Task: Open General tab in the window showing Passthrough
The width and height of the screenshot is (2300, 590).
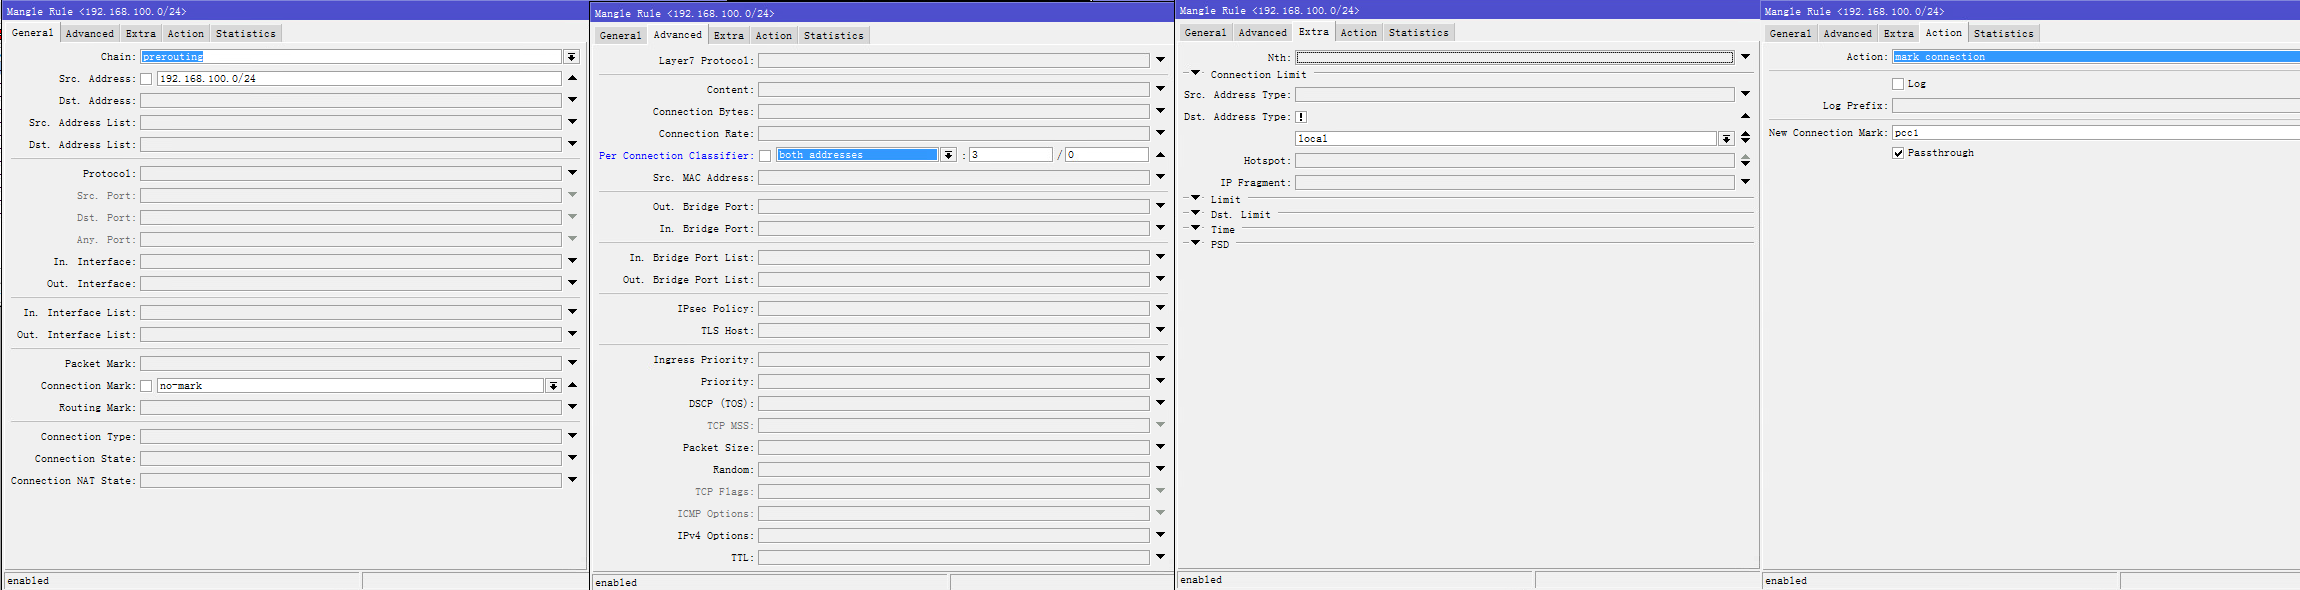Action: point(1790,34)
